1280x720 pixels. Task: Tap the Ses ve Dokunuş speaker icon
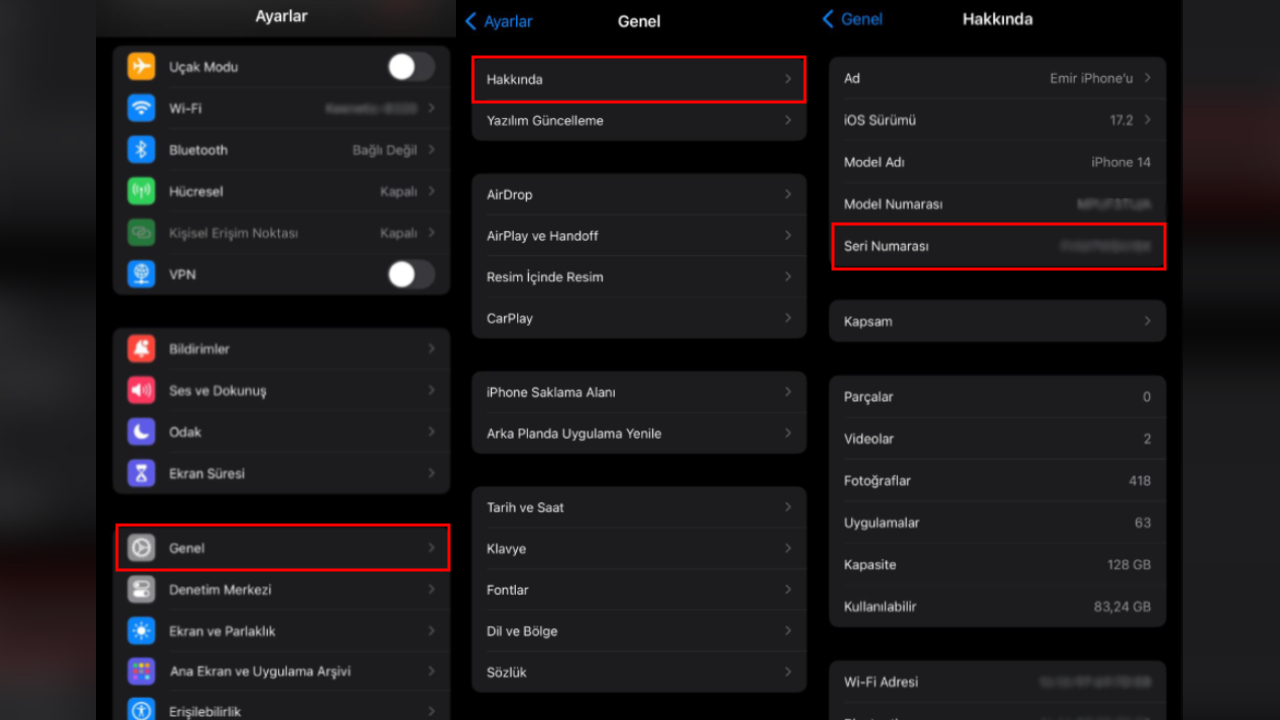coord(141,390)
